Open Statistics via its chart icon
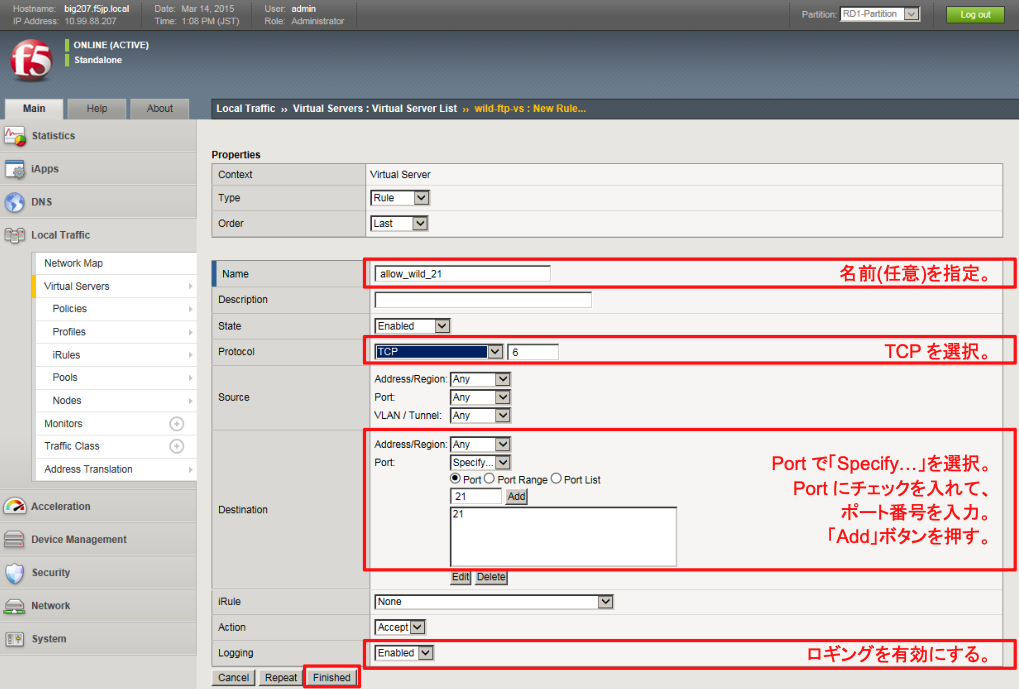Screen dimensions: 1019x689 (x=14, y=136)
